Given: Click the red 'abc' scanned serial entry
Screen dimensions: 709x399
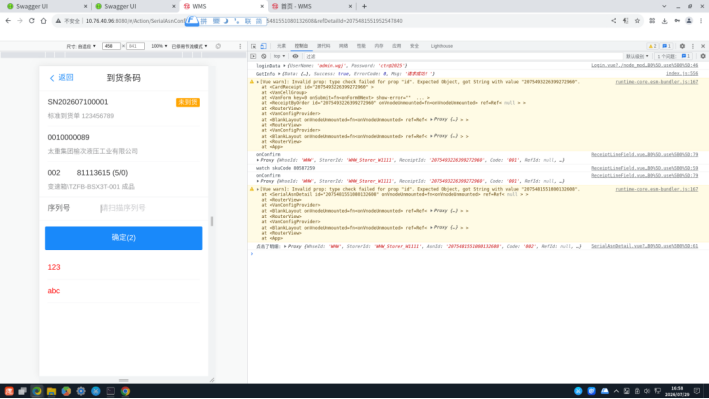Looking at the screenshot, I should [x=54, y=291].
